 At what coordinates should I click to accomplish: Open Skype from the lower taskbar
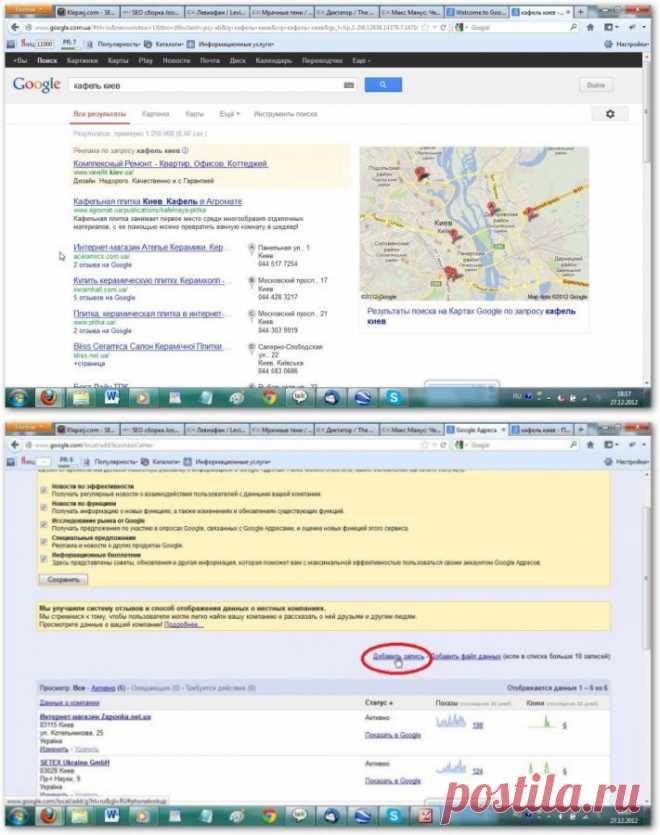[x=394, y=815]
